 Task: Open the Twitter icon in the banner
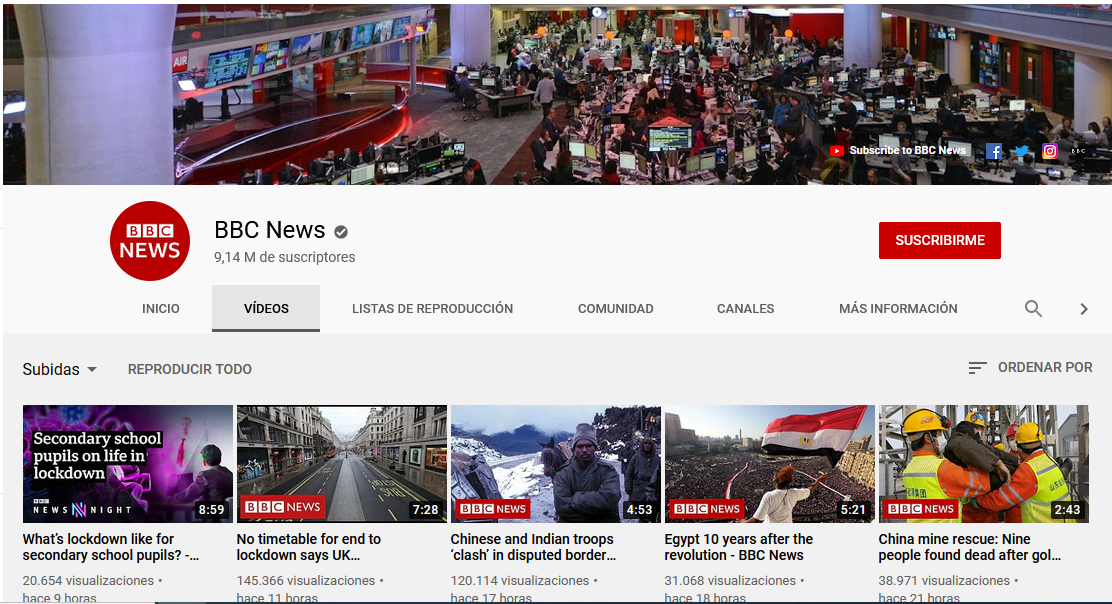coord(1022,151)
